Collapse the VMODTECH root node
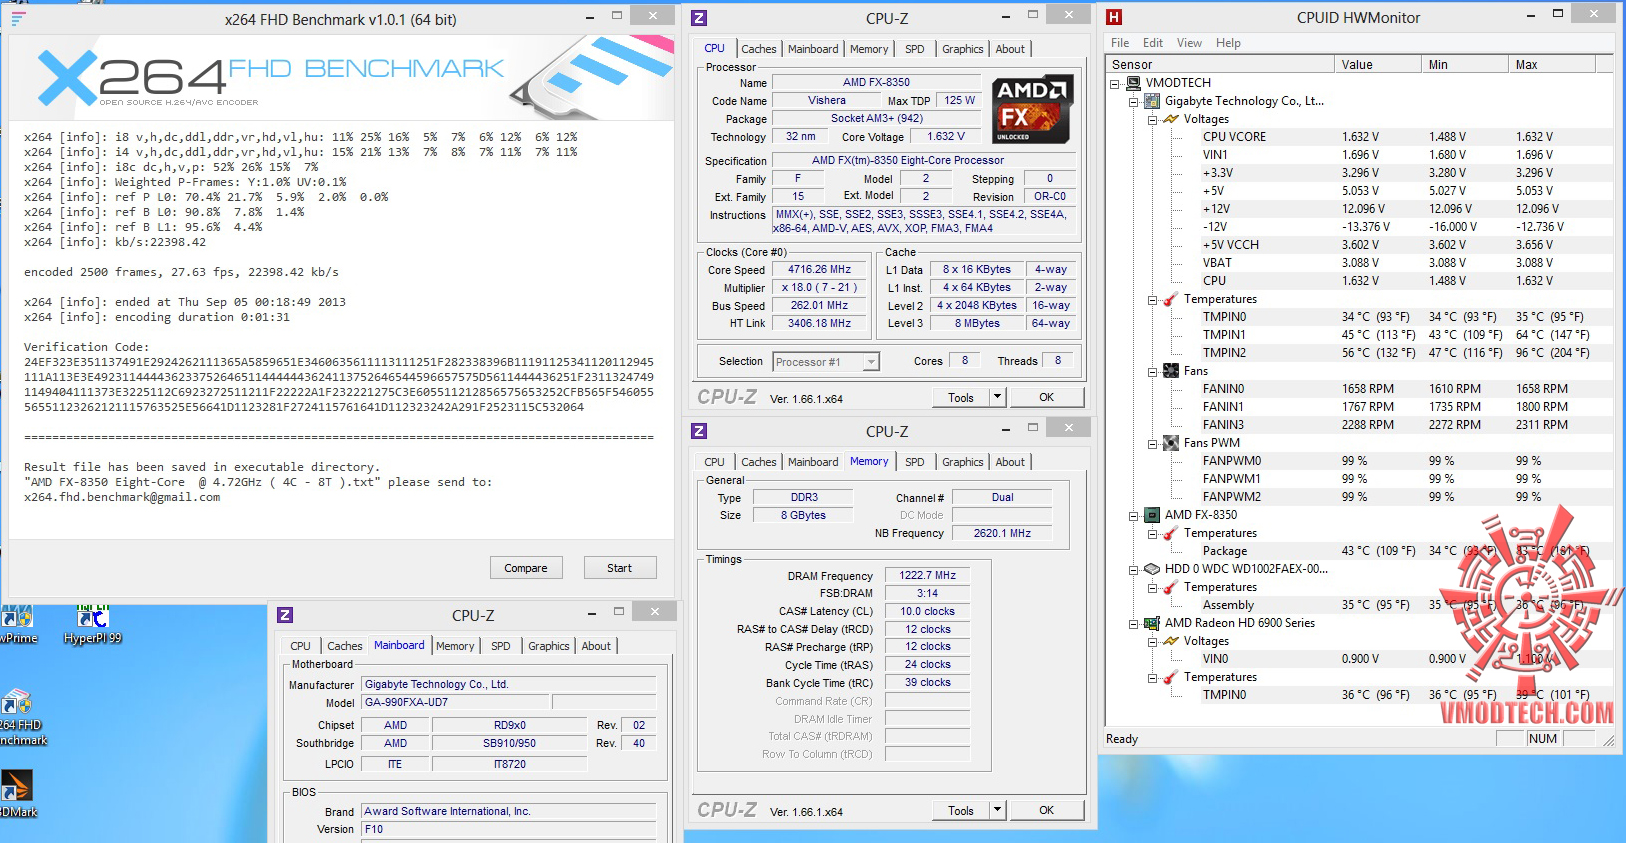1626x843 pixels. coord(1114,84)
